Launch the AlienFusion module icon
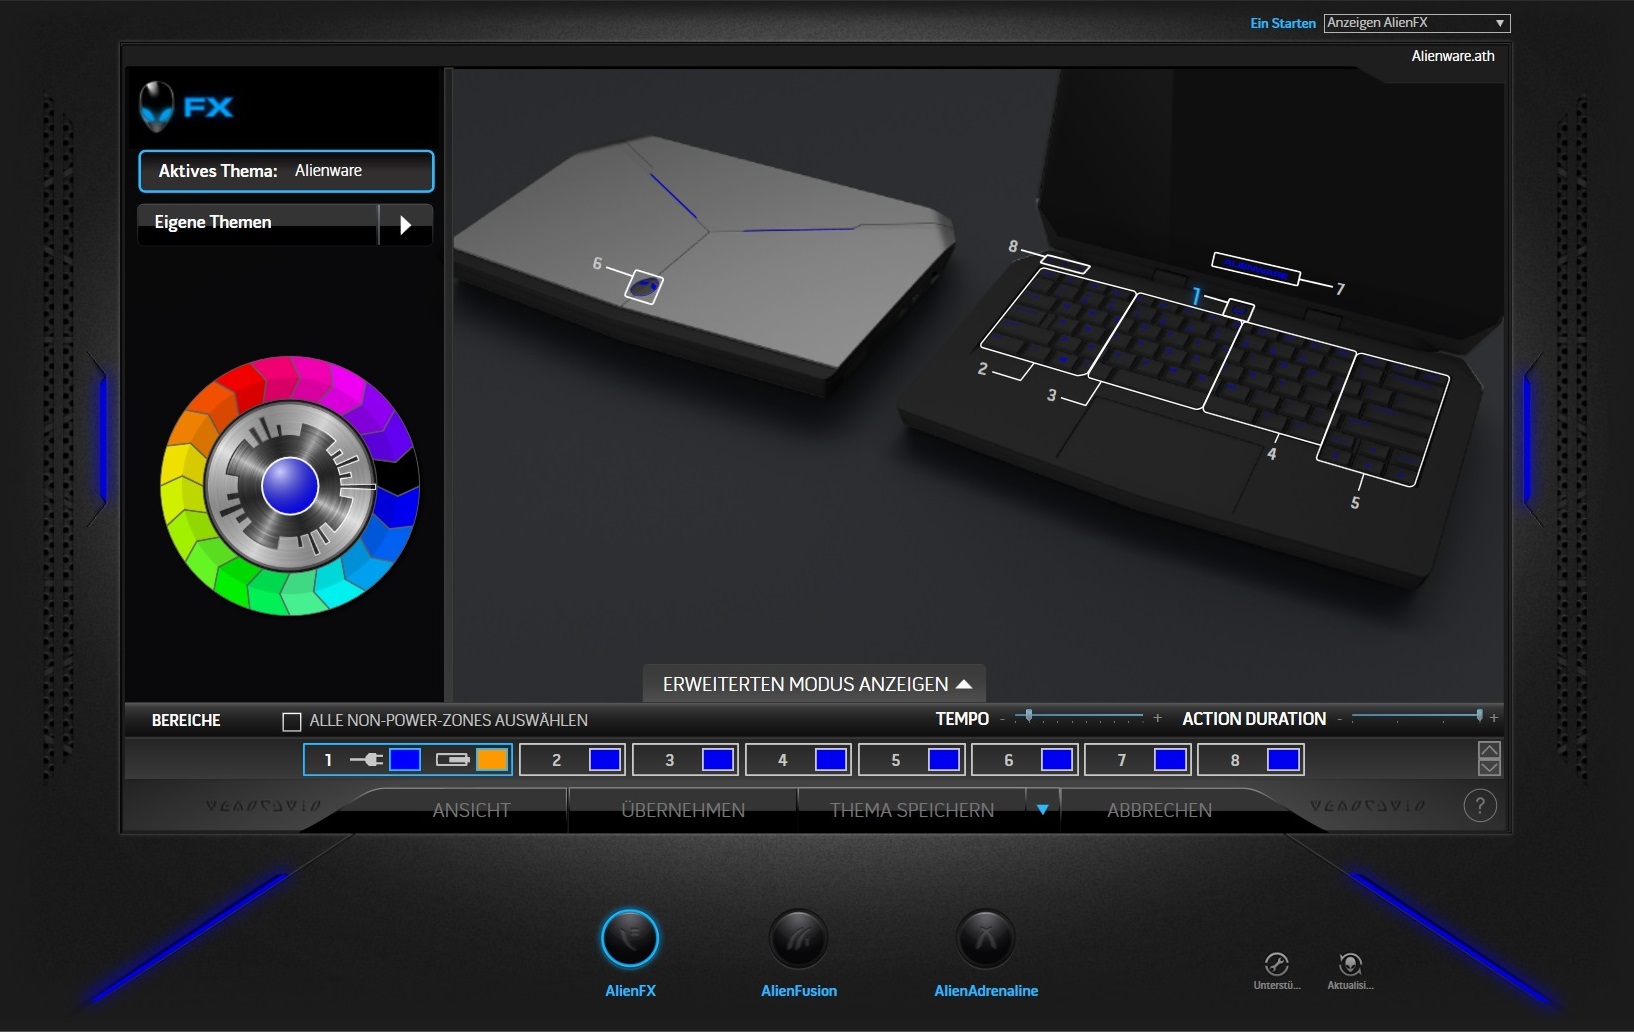1634x1032 pixels. click(x=798, y=938)
